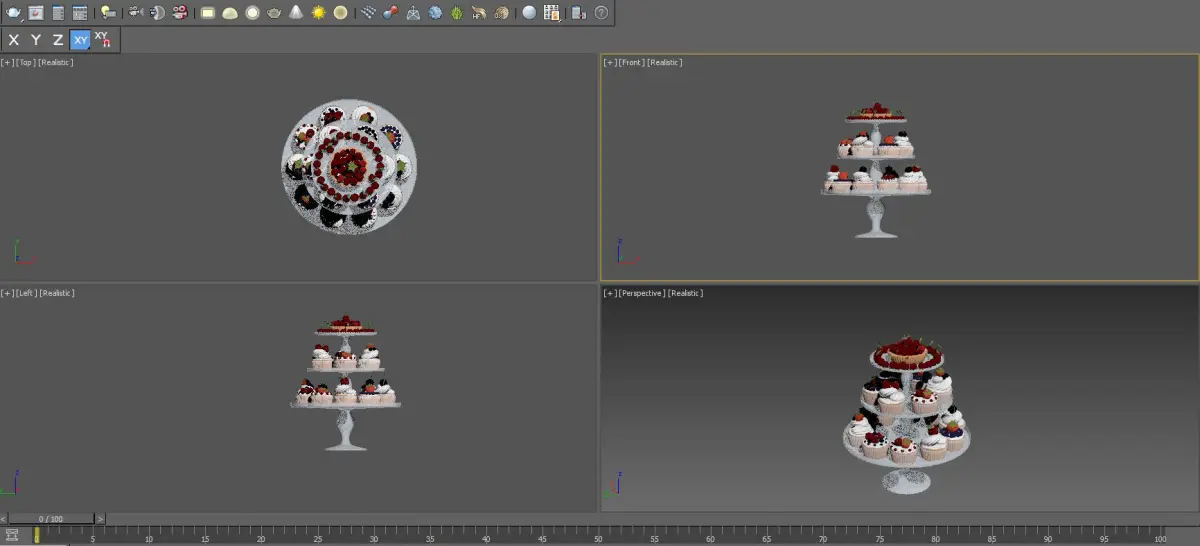Click the blue faceted blob icon
This screenshot has height=546, width=1200.
coord(435,13)
